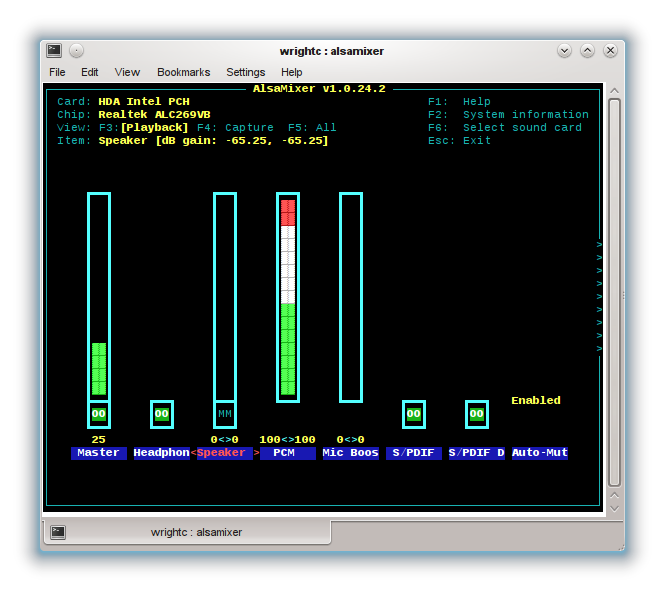This screenshot has width=665, height=591.
Task: Open the Help menu
Action: pyautogui.click(x=291, y=72)
